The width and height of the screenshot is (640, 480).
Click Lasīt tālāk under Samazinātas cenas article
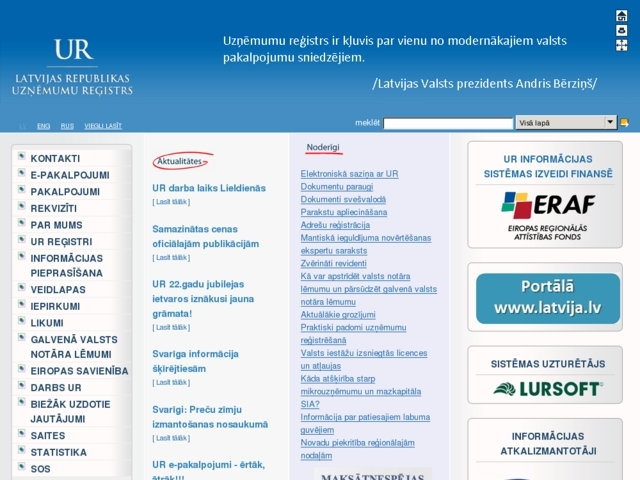pyautogui.click(x=171, y=258)
